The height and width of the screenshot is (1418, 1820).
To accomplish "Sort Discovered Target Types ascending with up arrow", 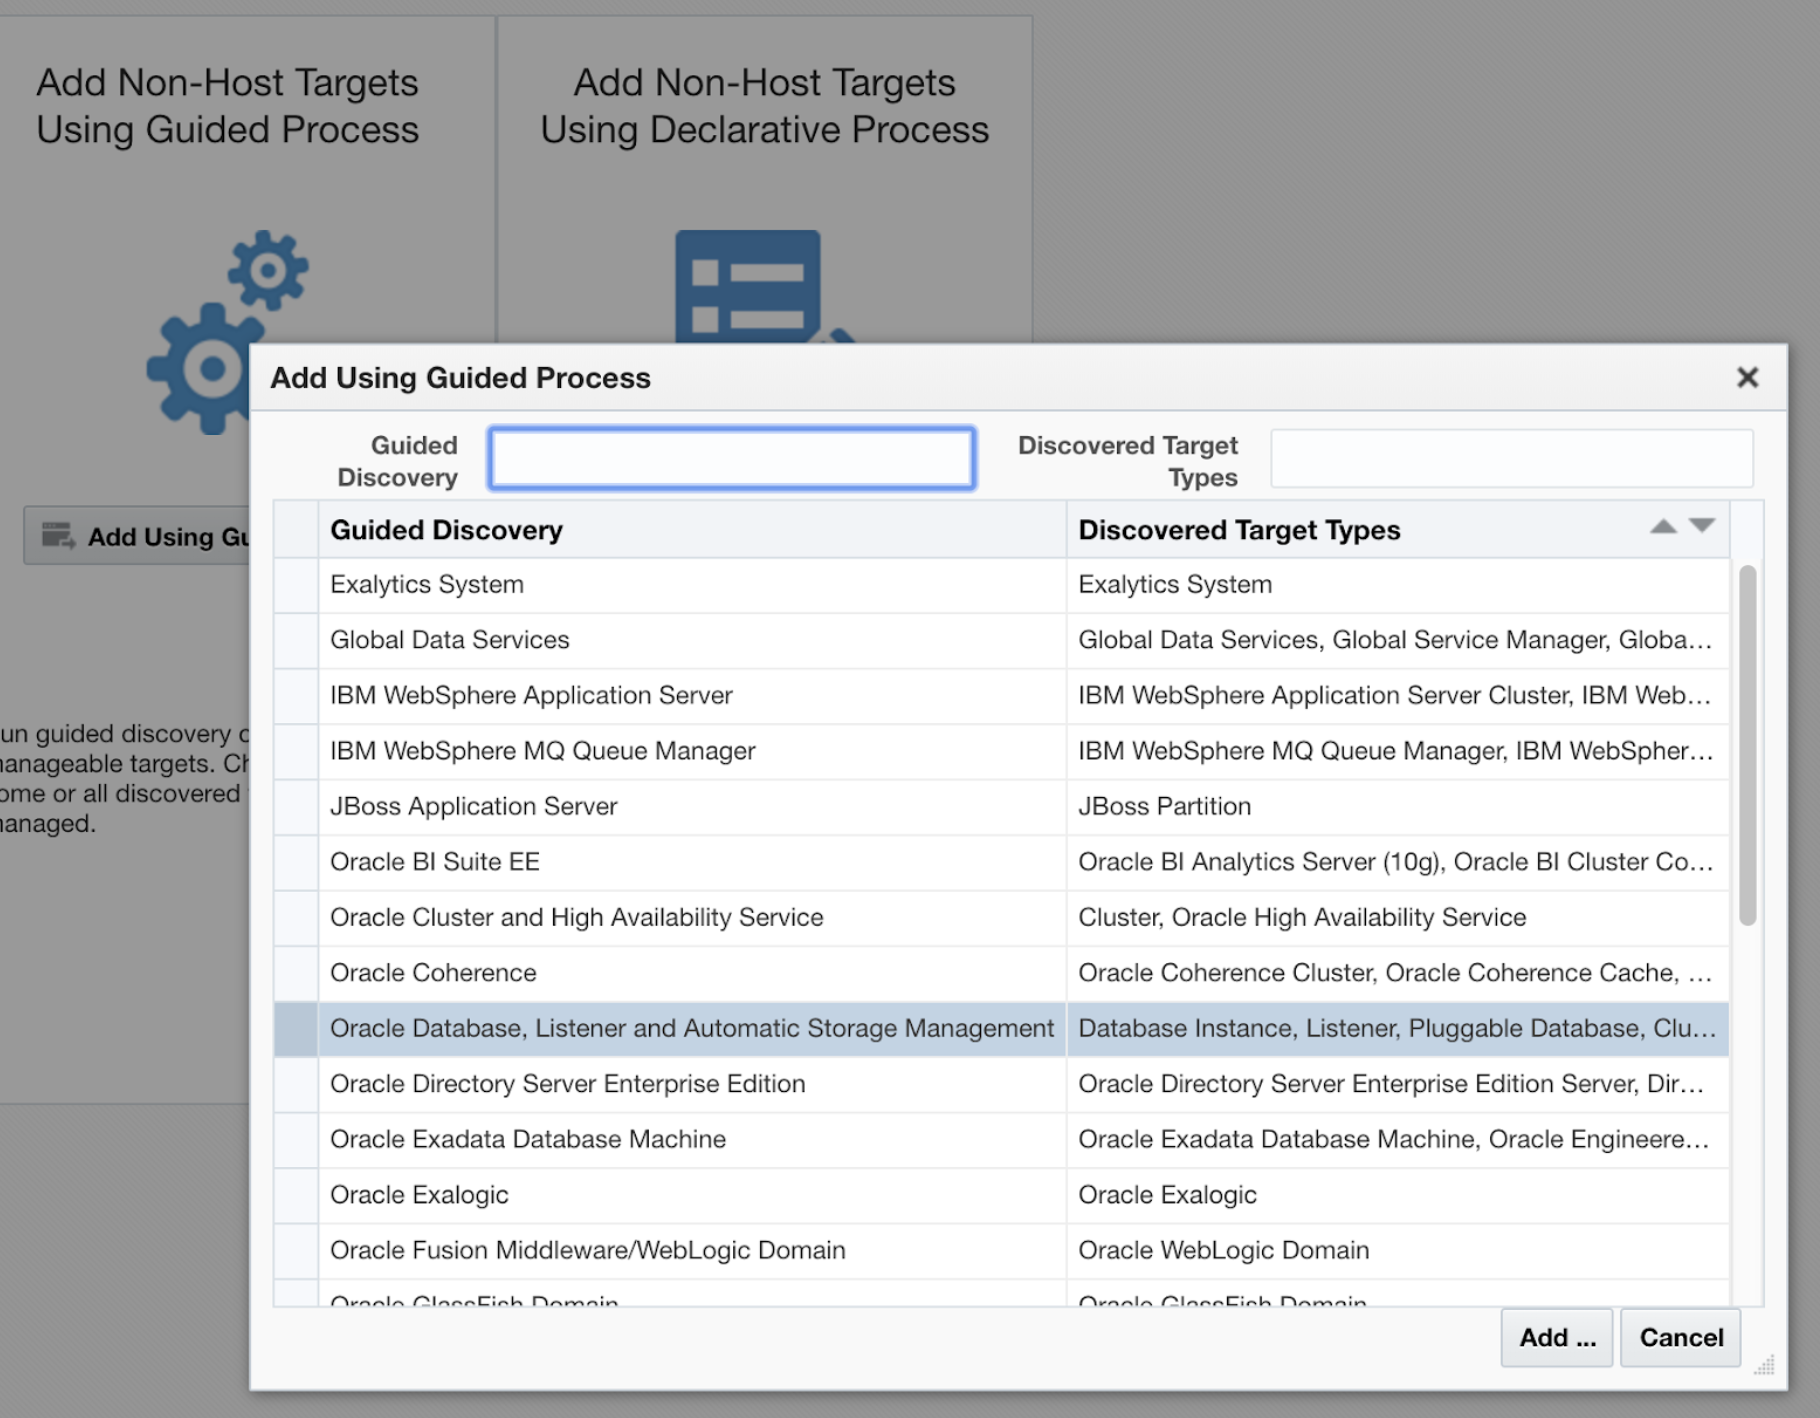I will 1663,526.
